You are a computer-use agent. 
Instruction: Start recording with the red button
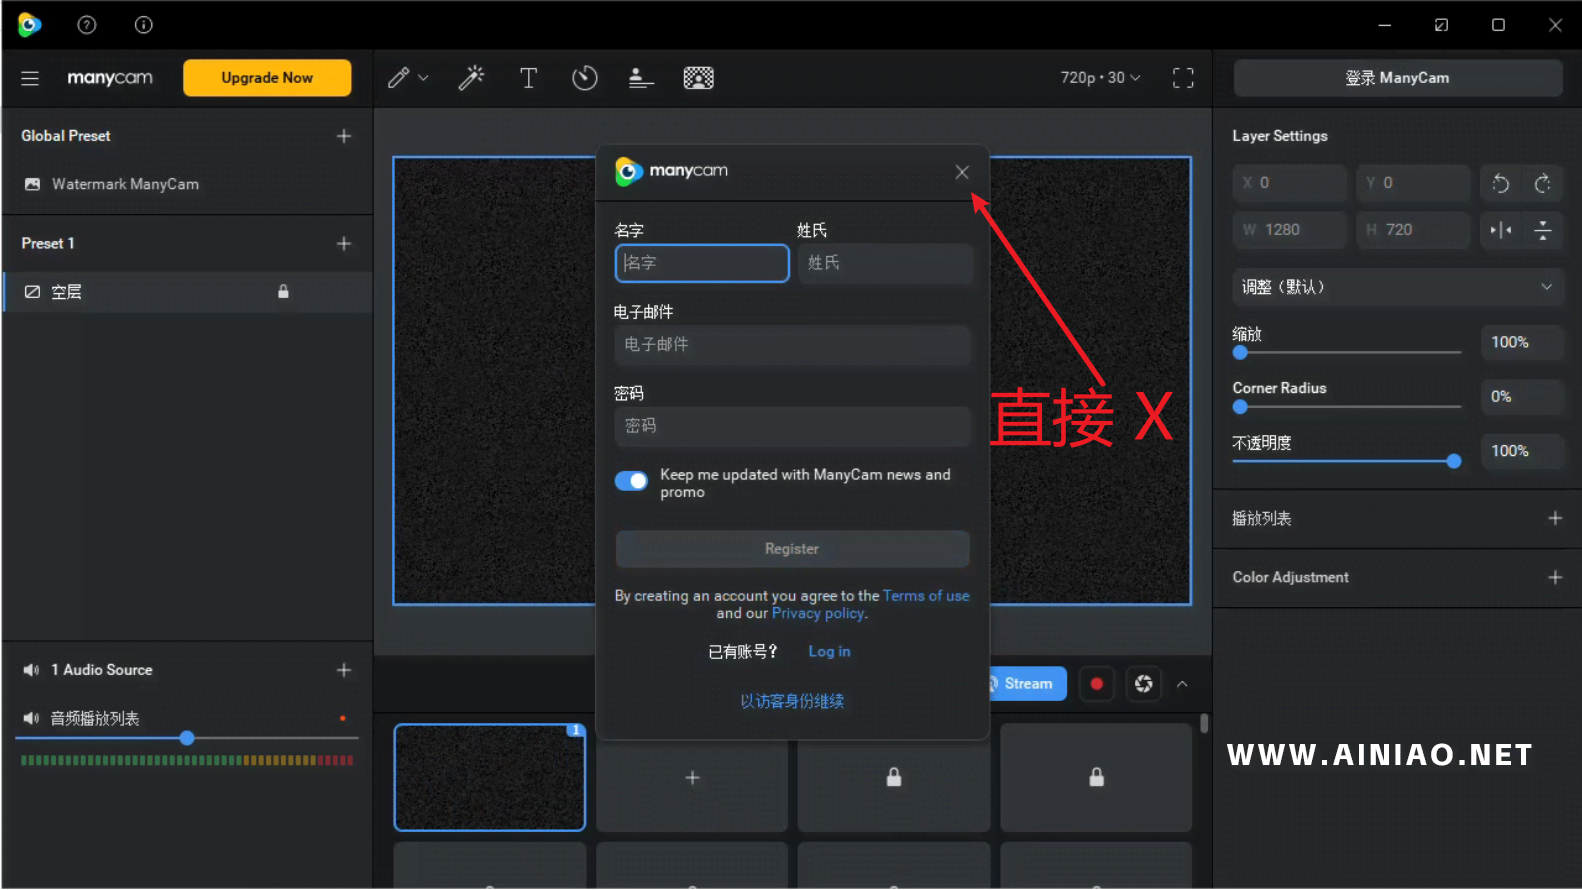pyautogui.click(x=1097, y=684)
